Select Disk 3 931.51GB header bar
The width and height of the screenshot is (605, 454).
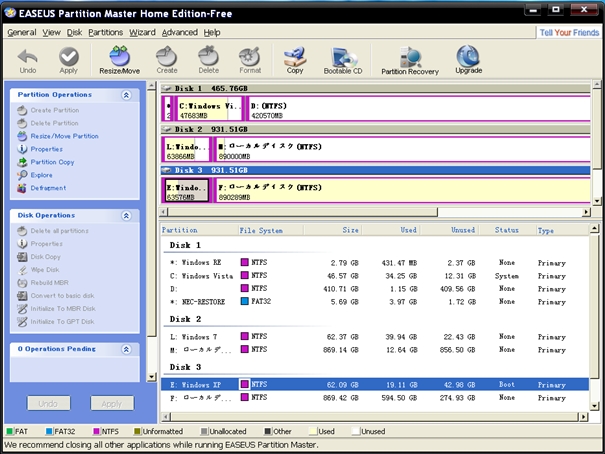click(x=375, y=170)
